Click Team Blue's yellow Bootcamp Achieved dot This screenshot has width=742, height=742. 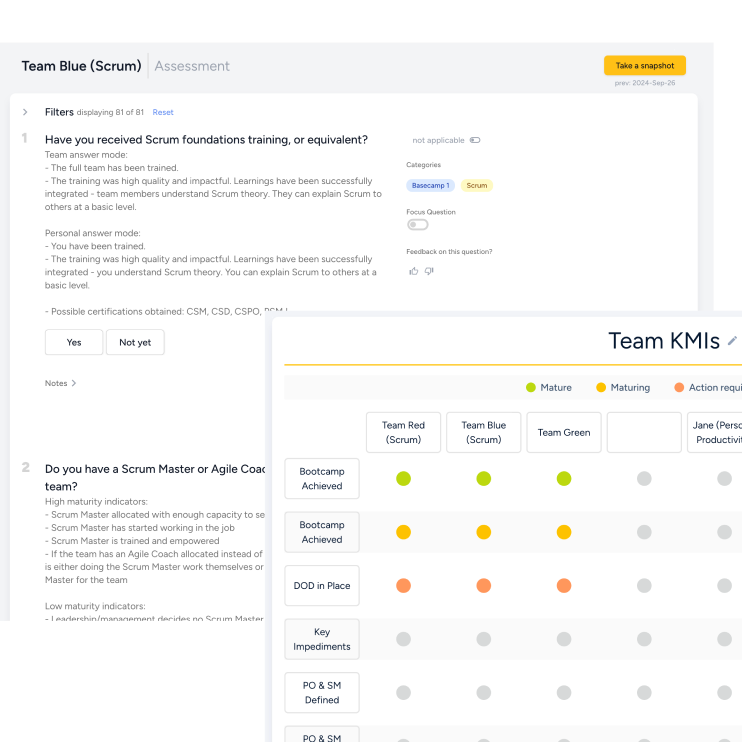(483, 532)
